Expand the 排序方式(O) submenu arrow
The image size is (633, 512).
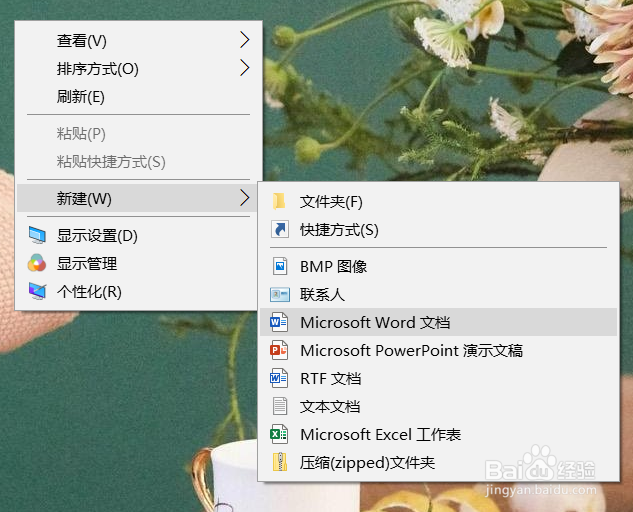coord(245,68)
